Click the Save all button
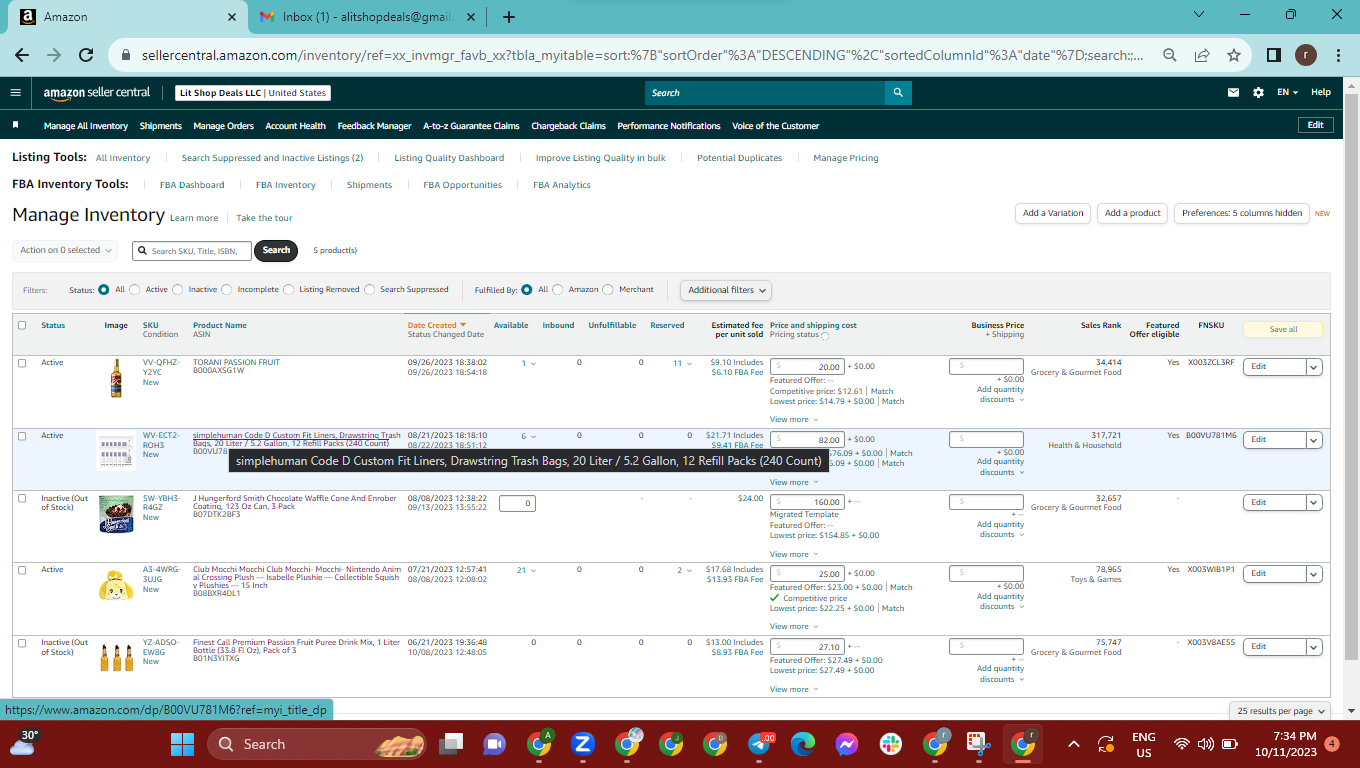This screenshot has height=768, width=1360. pyautogui.click(x=1283, y=329)
